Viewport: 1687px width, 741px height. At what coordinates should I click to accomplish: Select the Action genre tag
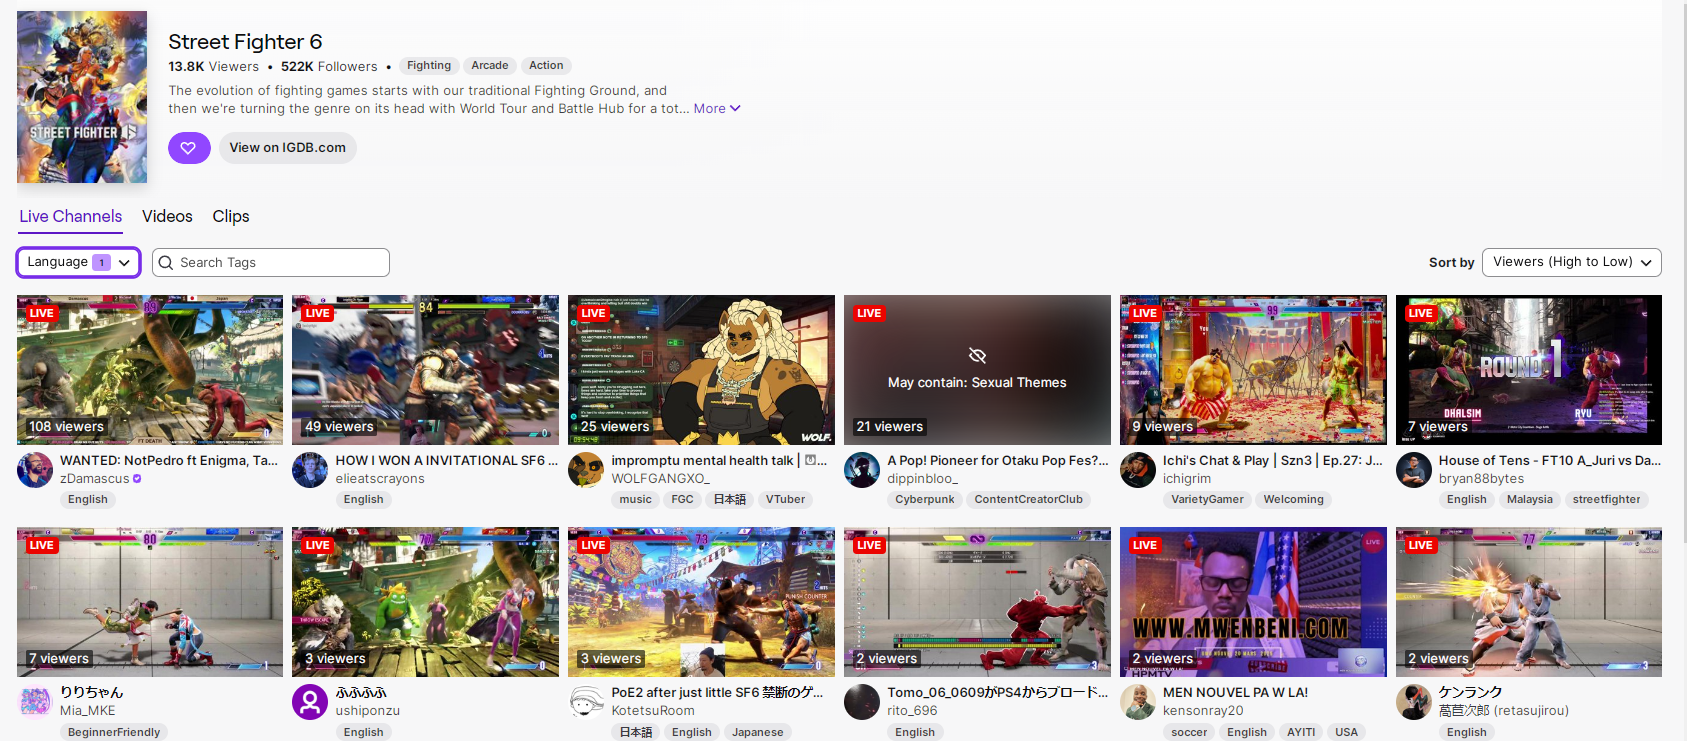pos(546,66)
